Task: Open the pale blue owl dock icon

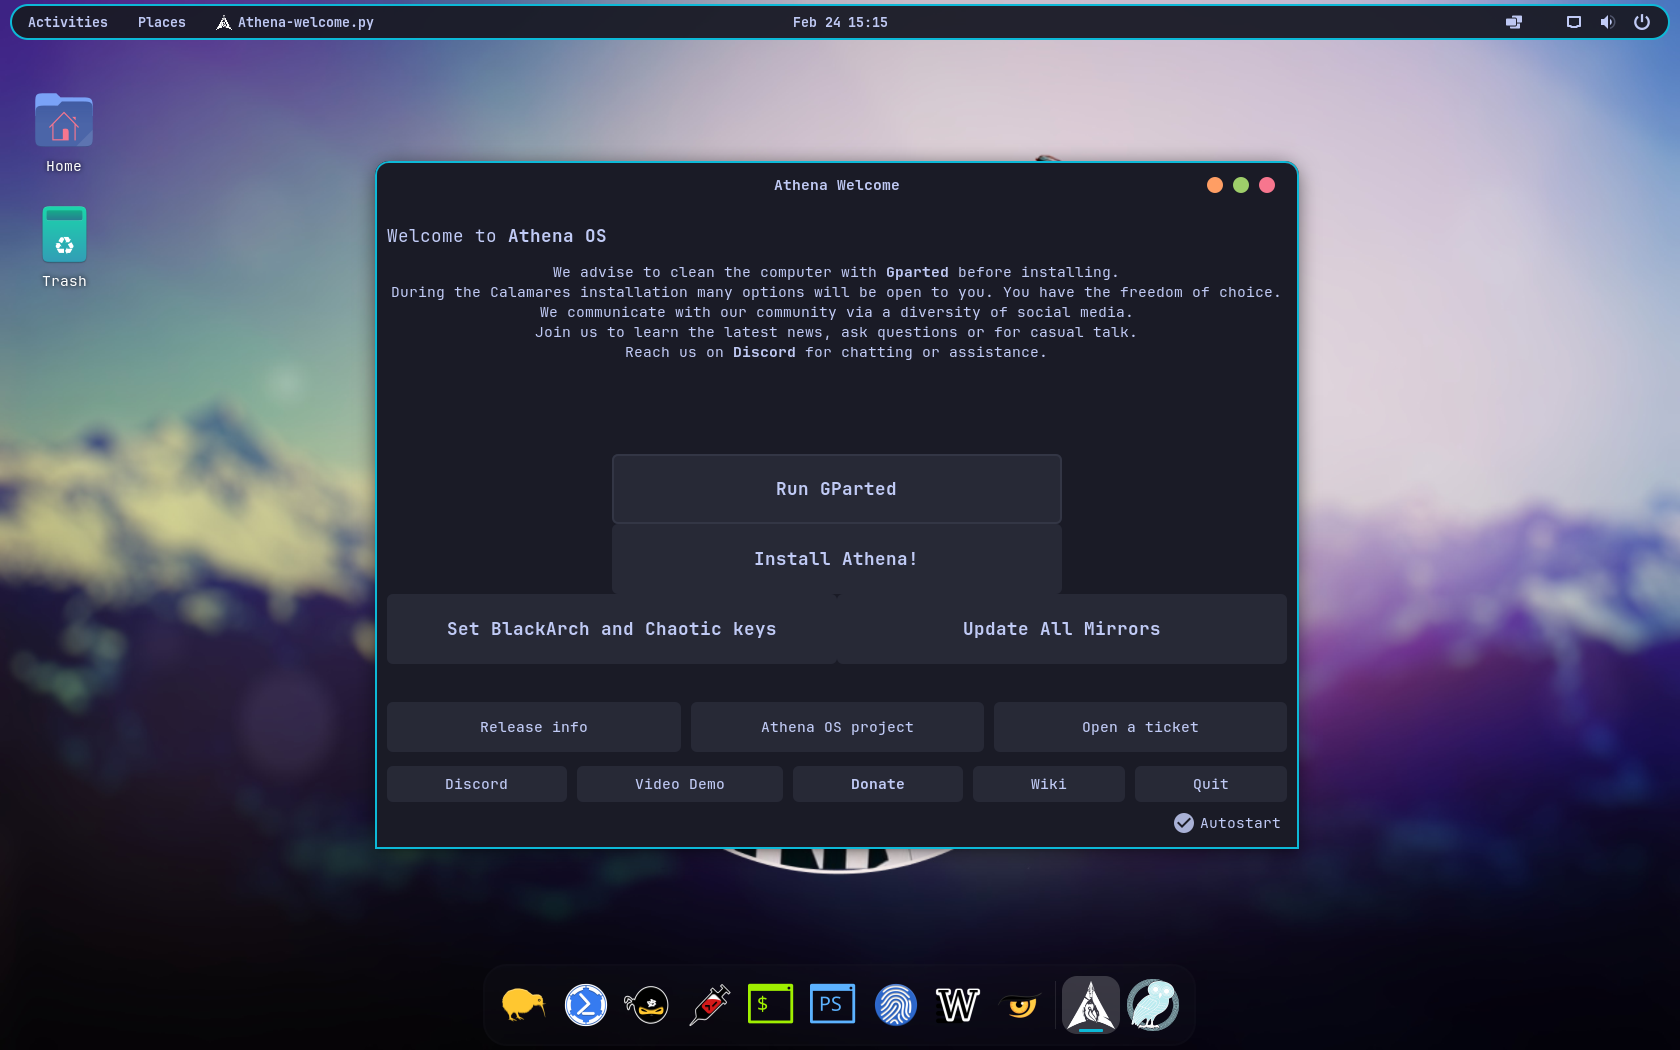Action: 1153,1004
